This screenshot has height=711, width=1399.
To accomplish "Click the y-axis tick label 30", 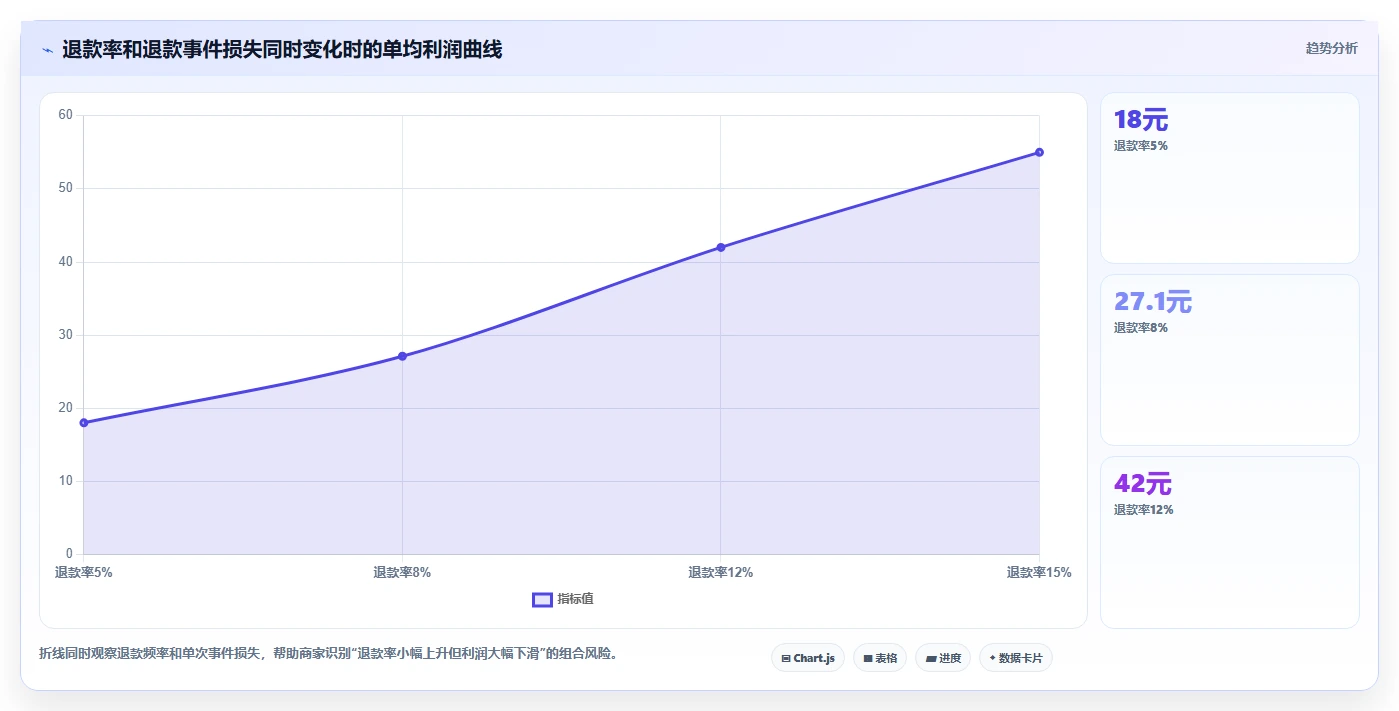I will [66, 335].
